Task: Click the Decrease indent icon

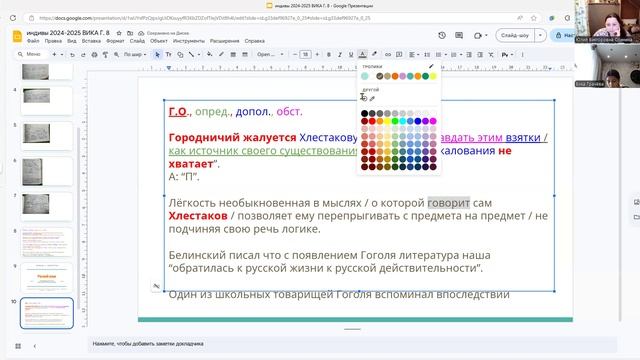Action: tap(469, 55)
